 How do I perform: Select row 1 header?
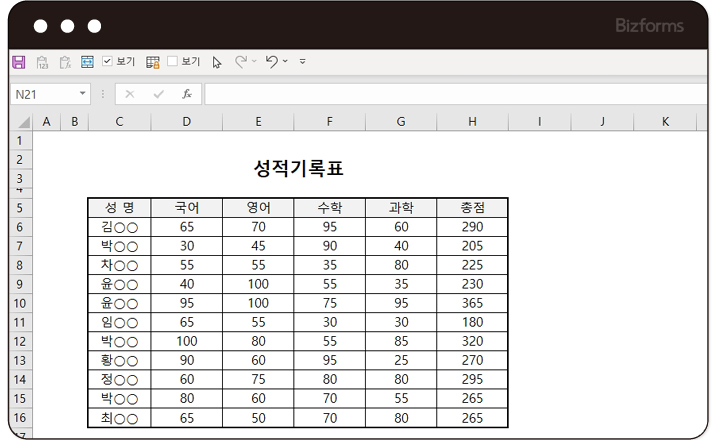(x=20, y=140)
